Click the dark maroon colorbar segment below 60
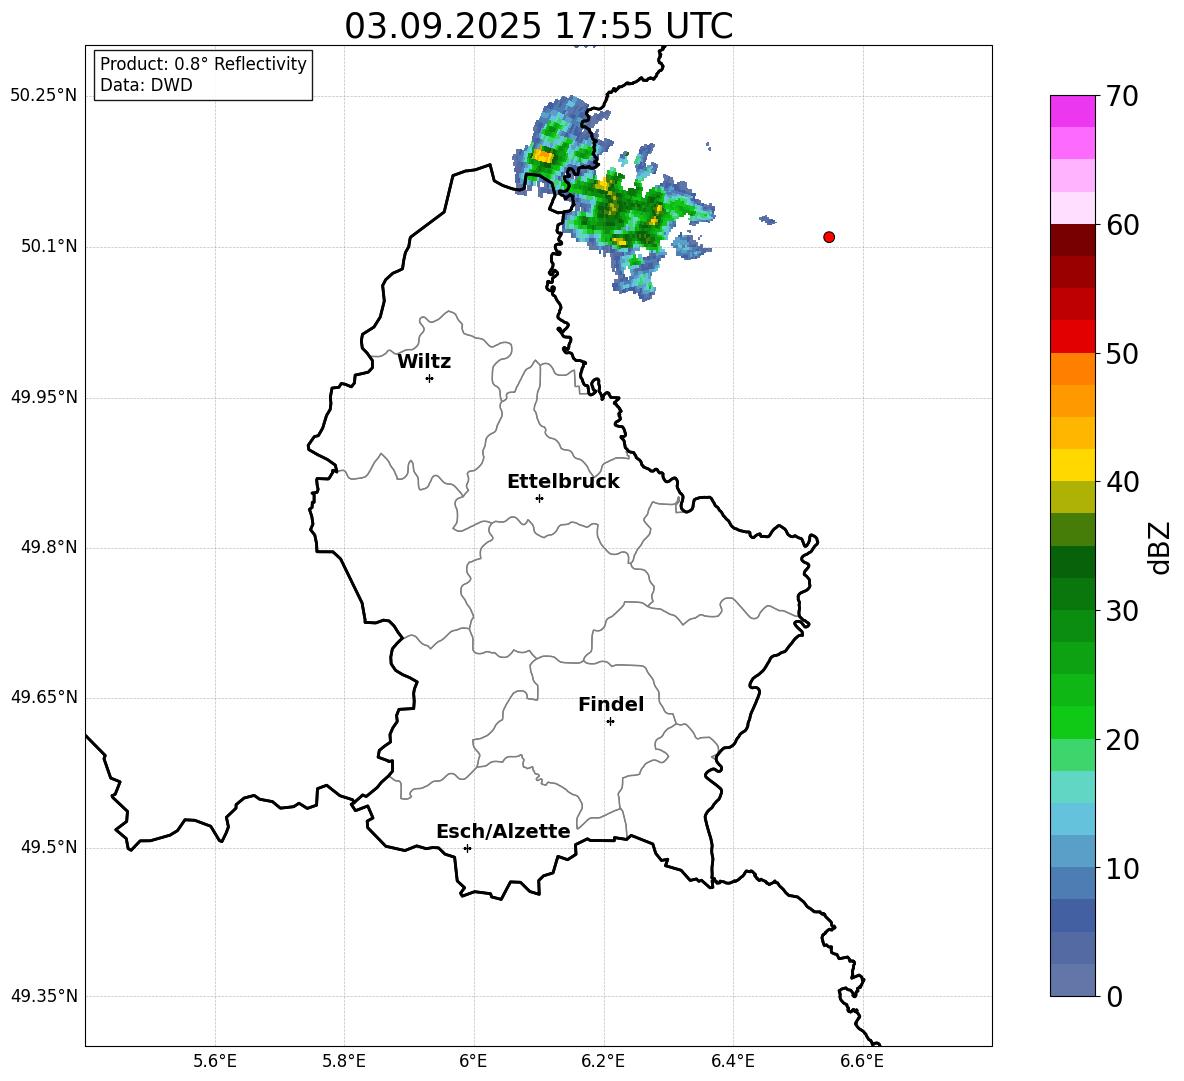This screenshot has width=1184, height=1081. [1072, 240]
